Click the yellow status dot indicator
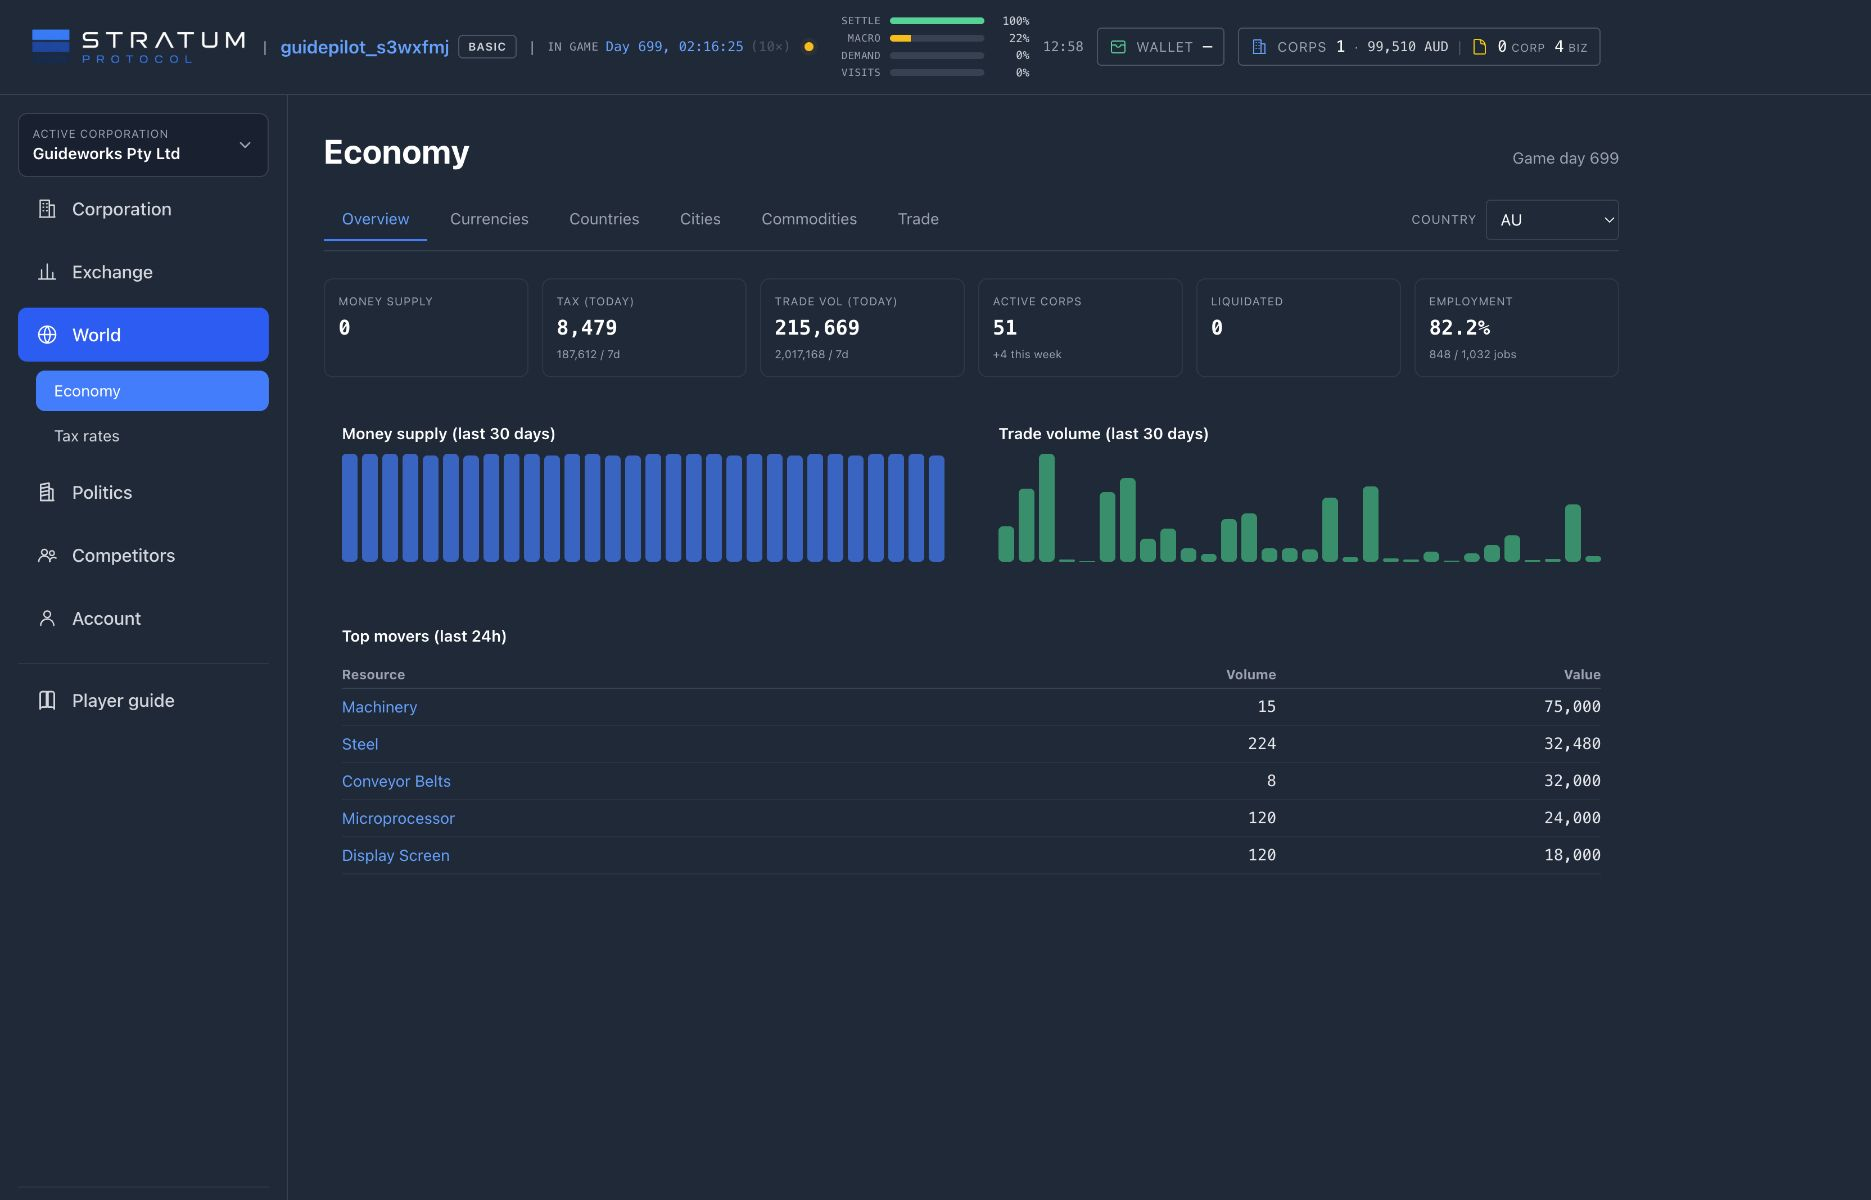 tap(809, 47)
